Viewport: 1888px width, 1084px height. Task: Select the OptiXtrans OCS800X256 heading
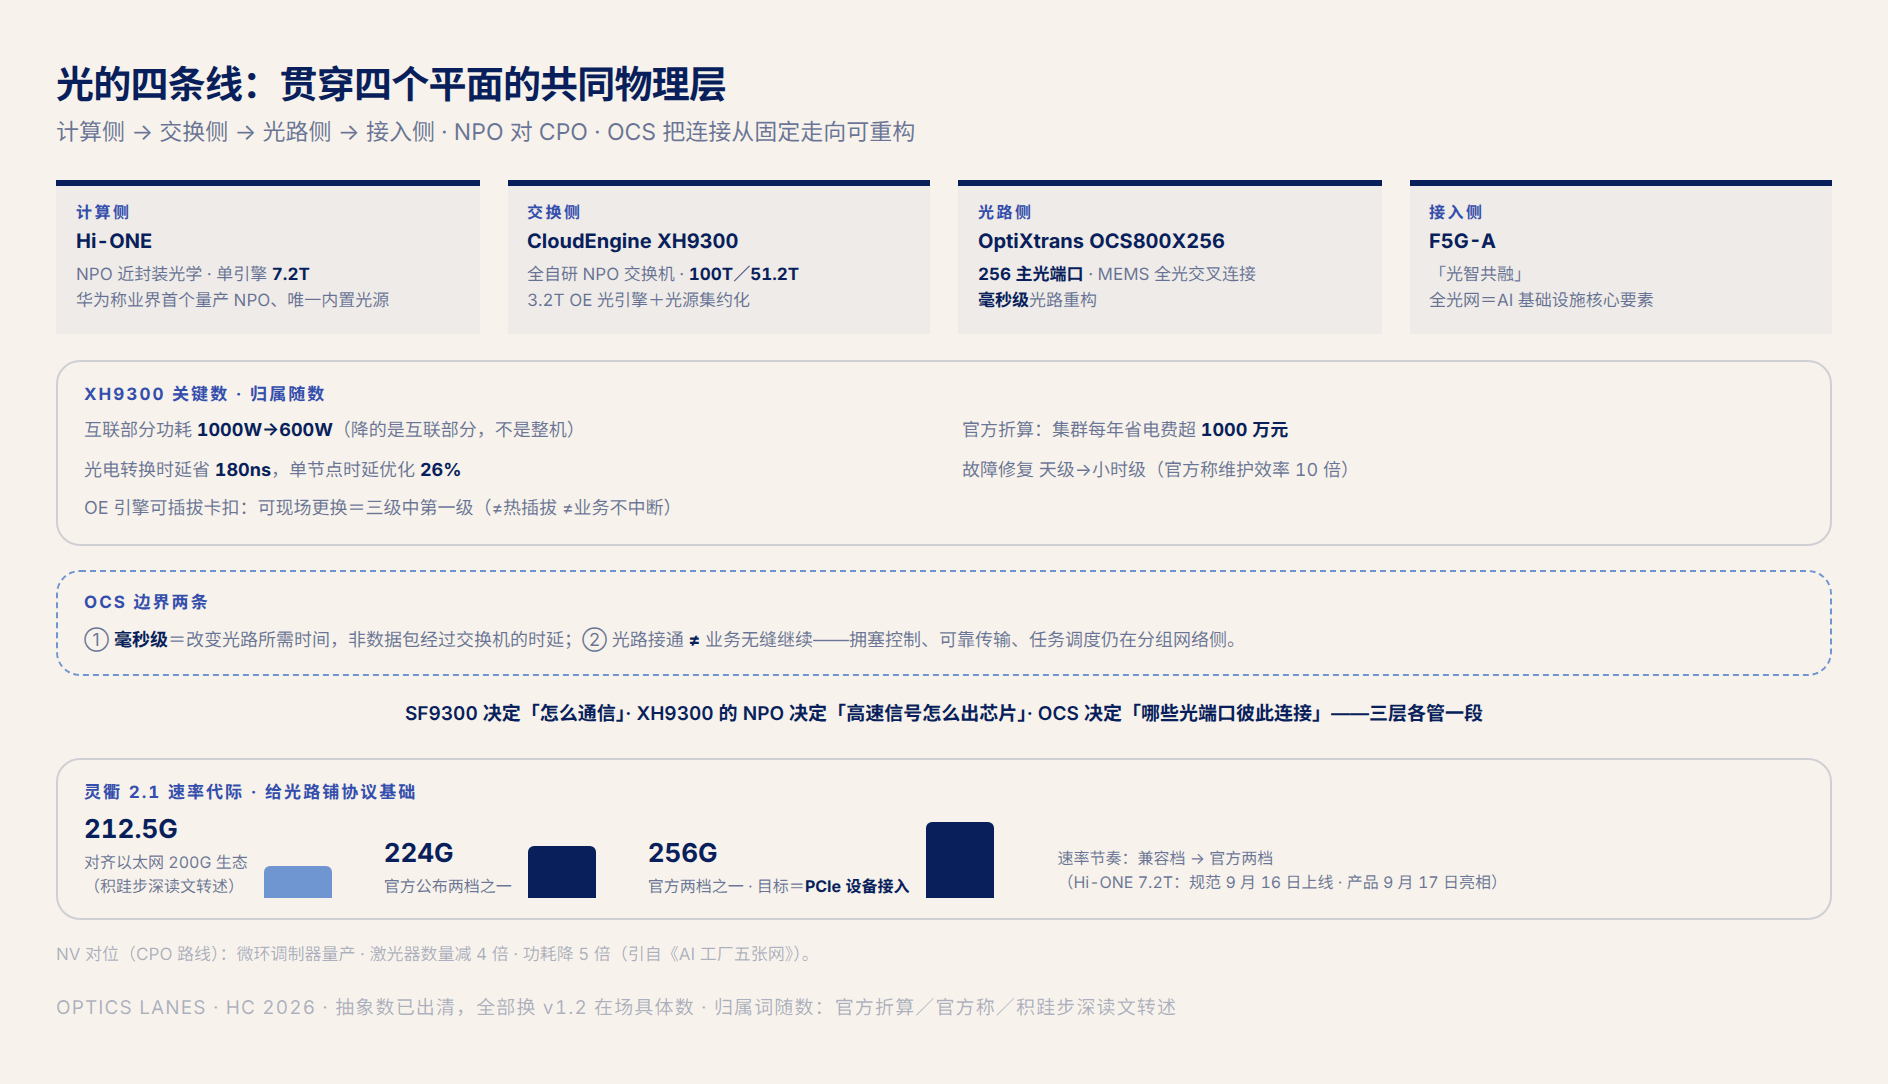pos(1101,241)
